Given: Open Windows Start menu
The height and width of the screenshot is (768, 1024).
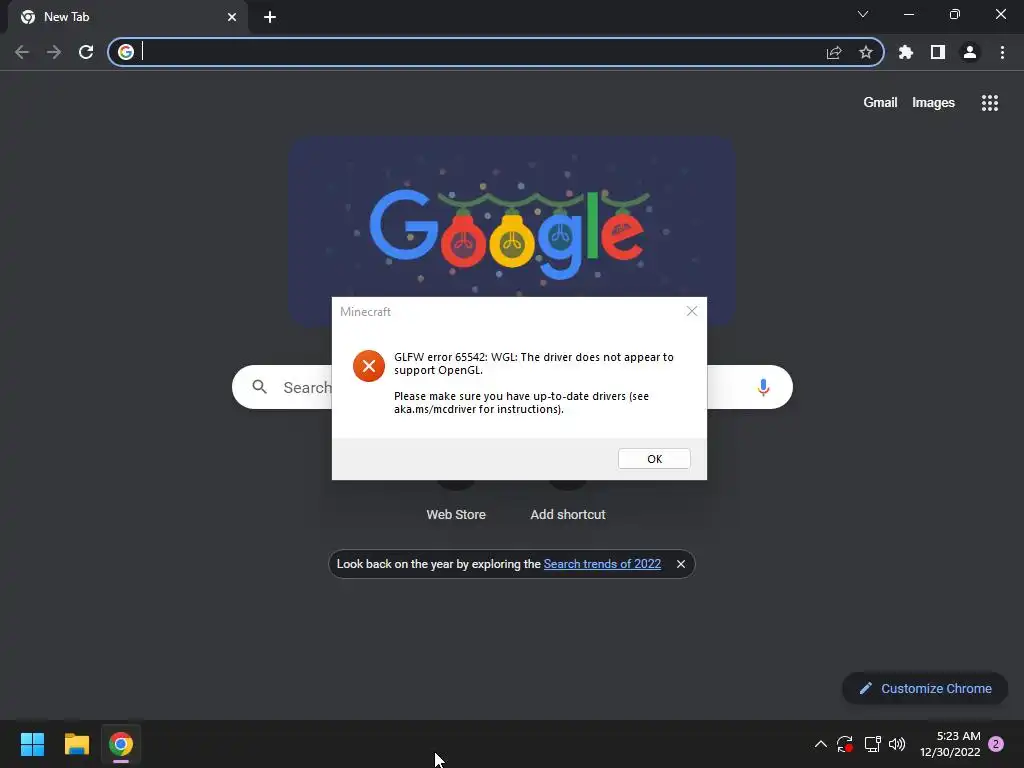Looking at the screenshot, I should (32, 744).
